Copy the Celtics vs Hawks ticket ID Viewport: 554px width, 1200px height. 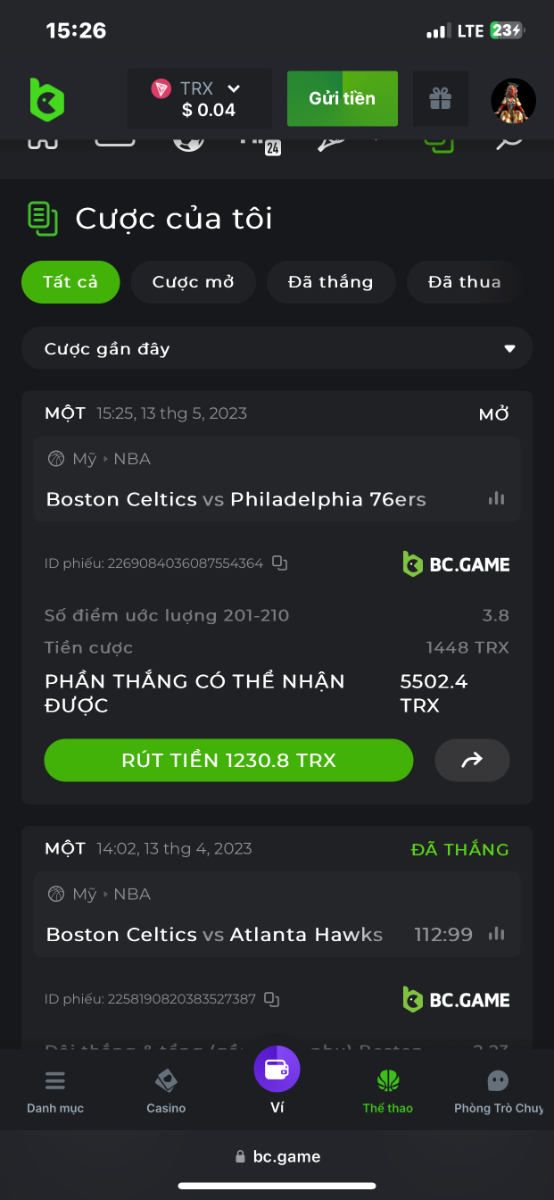(272, 999)
